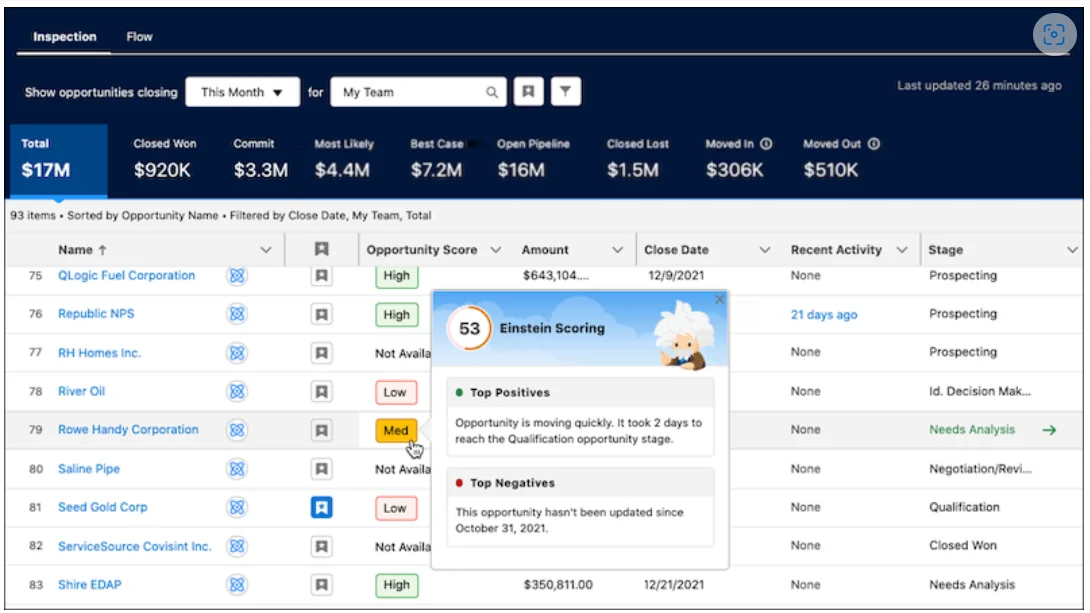Open the filter funnel button
This screenshot has width=1090, height=613.
click(566, 92)
